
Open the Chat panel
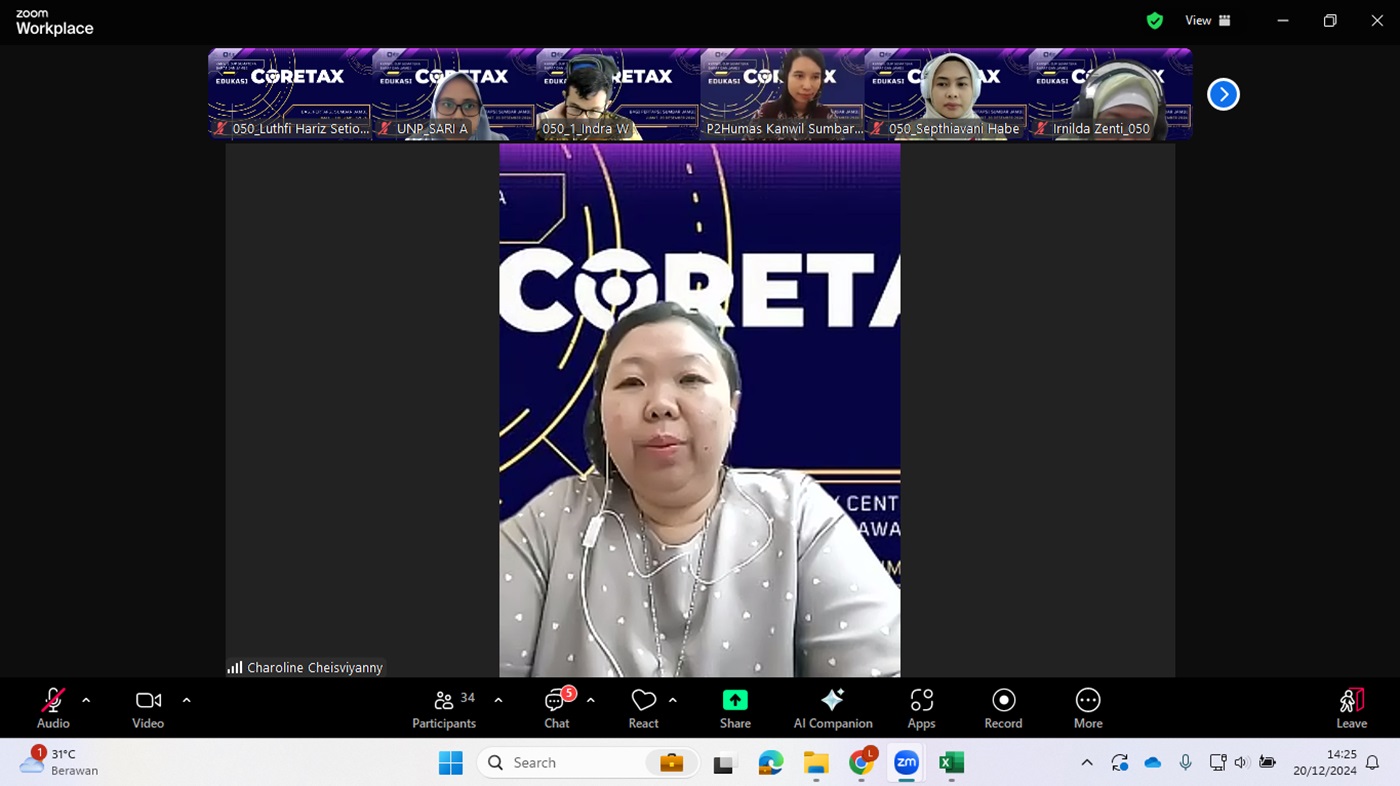click(556, 708)
